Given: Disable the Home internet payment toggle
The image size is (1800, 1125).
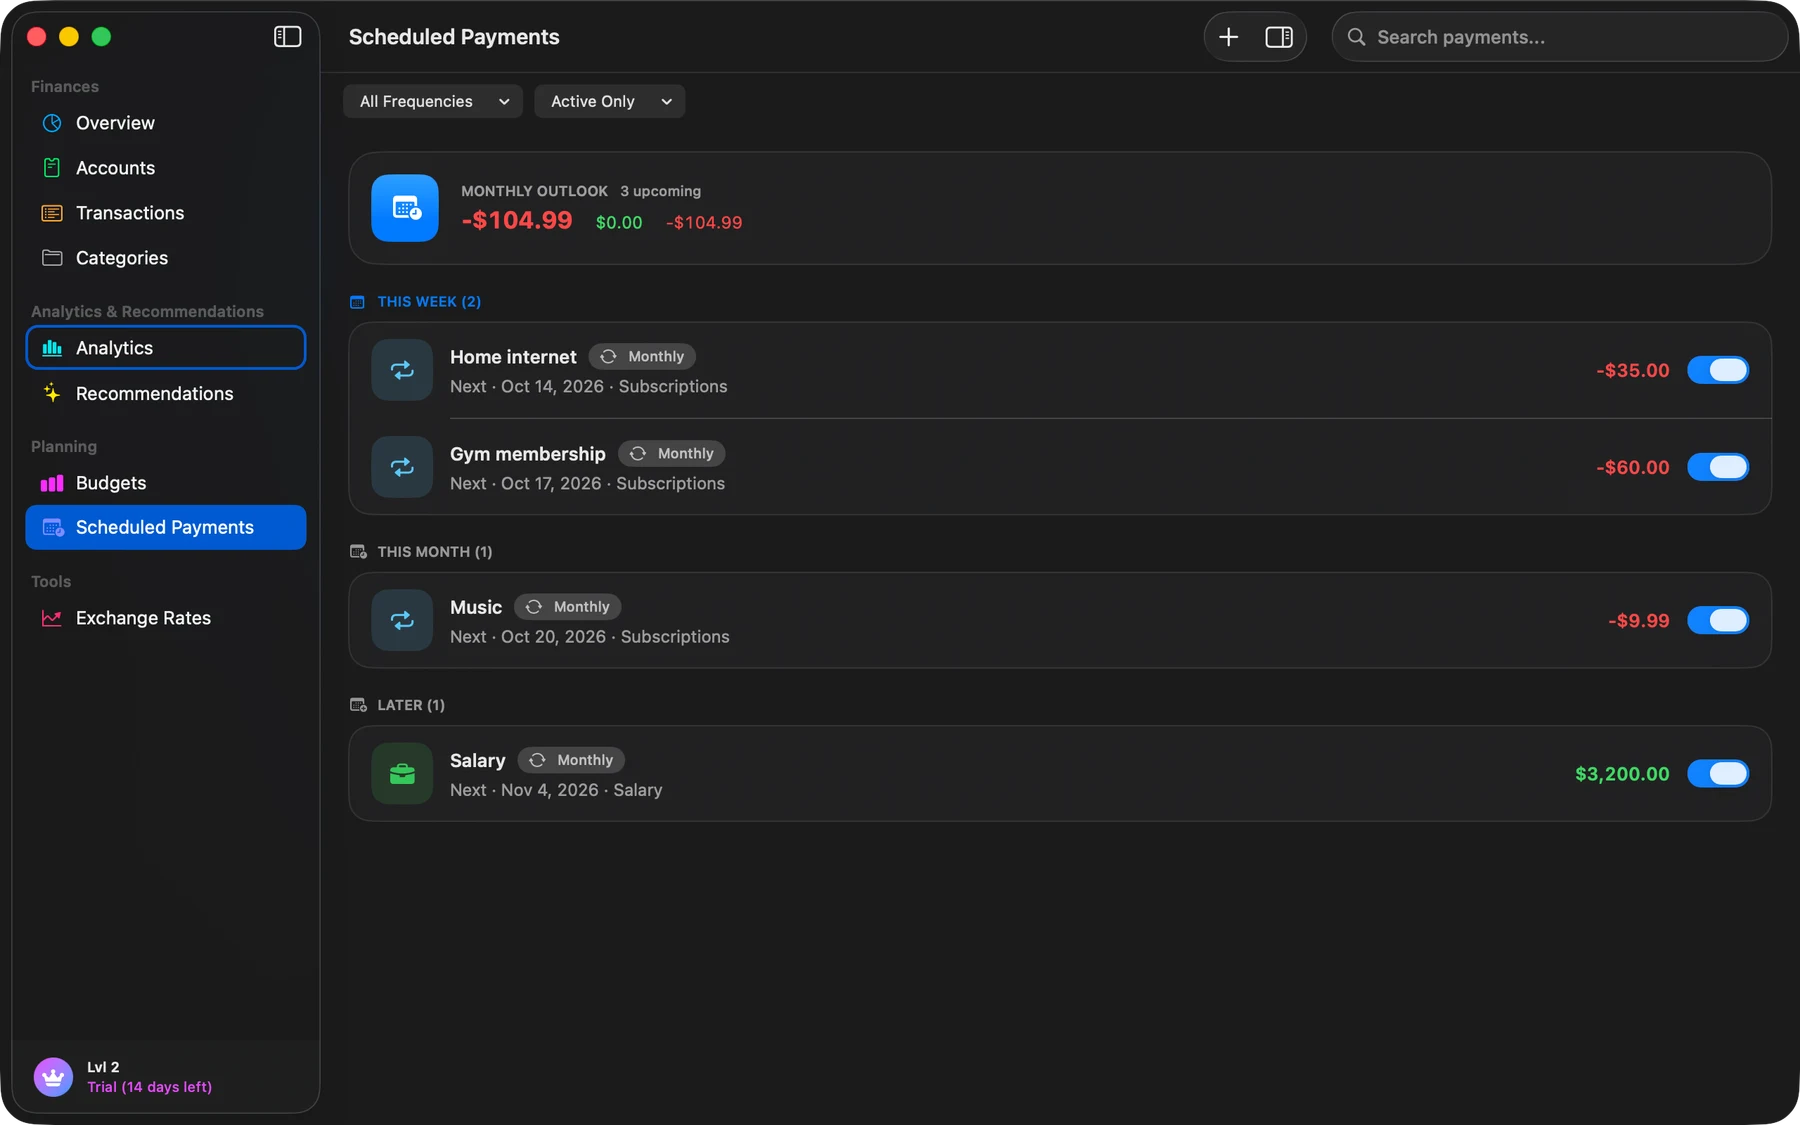Looking at the screenshot, I should [x=1718, y=370].
